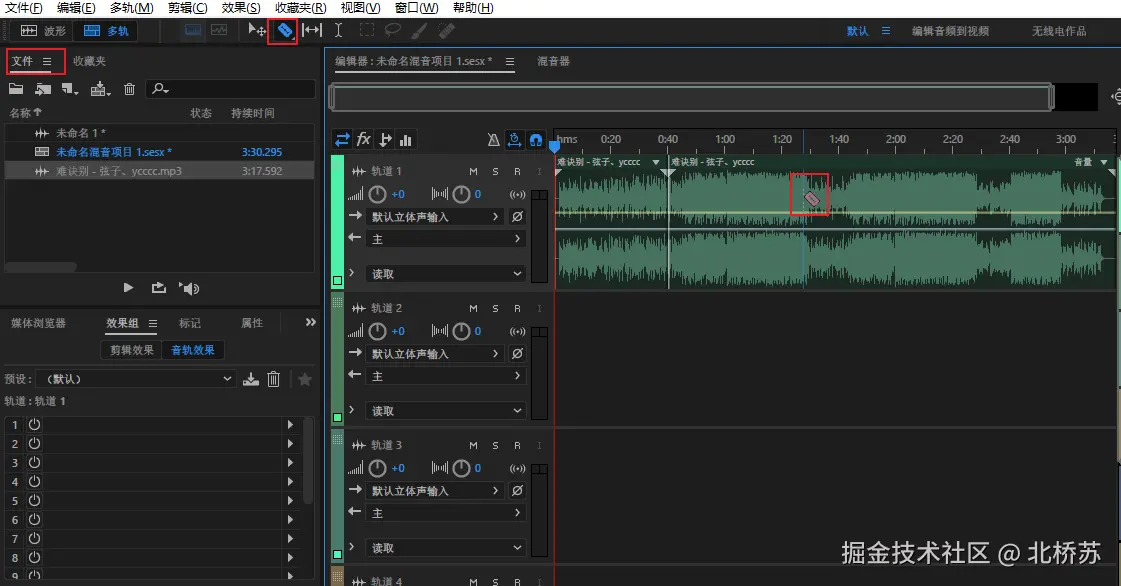Open 轨道 1 默认立体声输入 dropdown
The width and height of the screenshot is (1121, 586).
(436, 217)
